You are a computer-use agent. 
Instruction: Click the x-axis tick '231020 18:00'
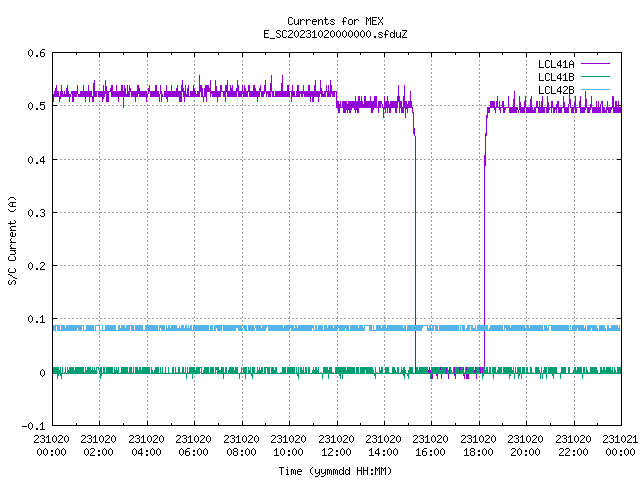[478, 446]
